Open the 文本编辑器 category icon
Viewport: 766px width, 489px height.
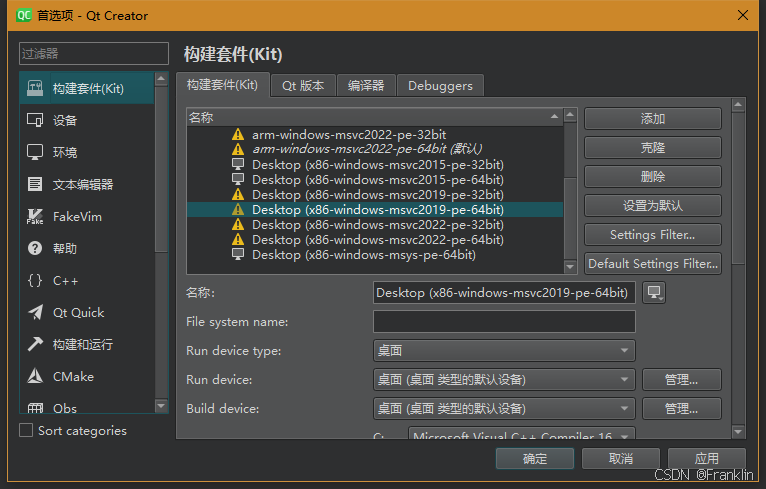pos(35,184)
